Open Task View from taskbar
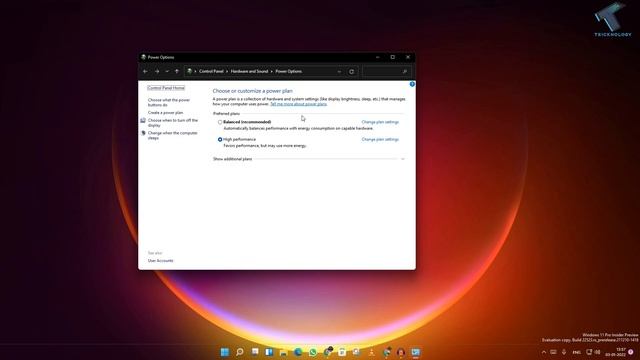Viewport: 640px width, 360px height. click(x=255, y=352)
